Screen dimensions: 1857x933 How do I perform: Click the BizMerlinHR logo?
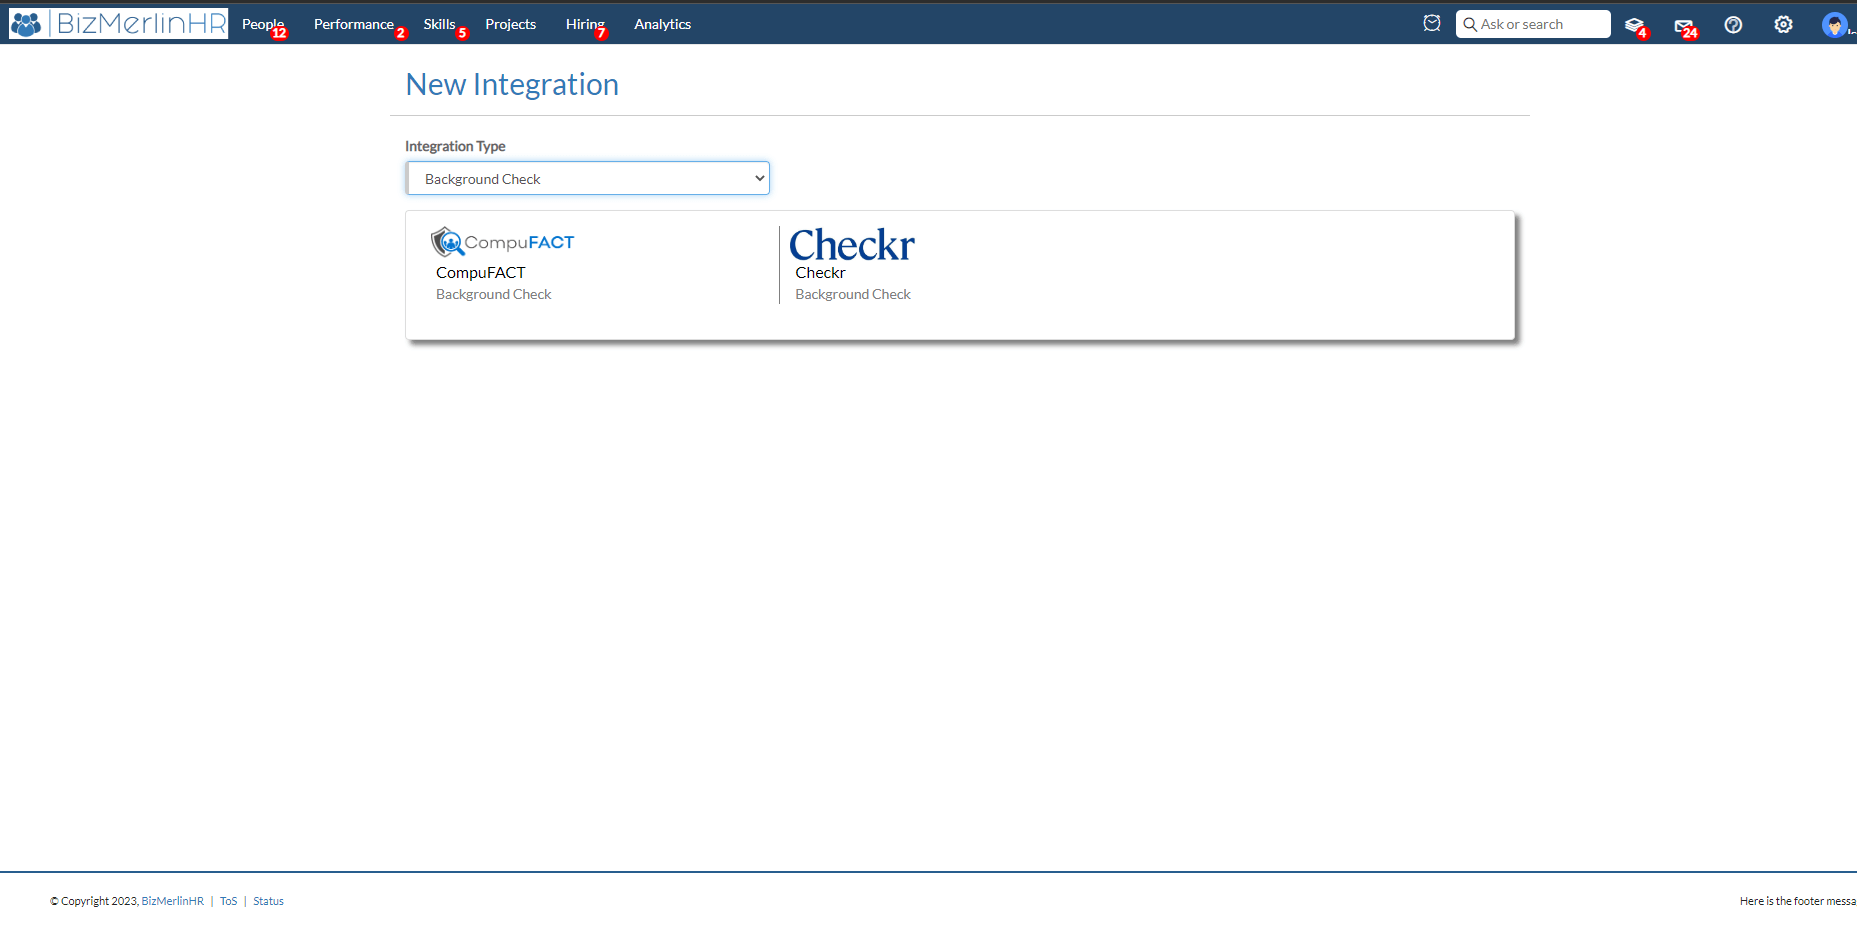click(118, 24)
